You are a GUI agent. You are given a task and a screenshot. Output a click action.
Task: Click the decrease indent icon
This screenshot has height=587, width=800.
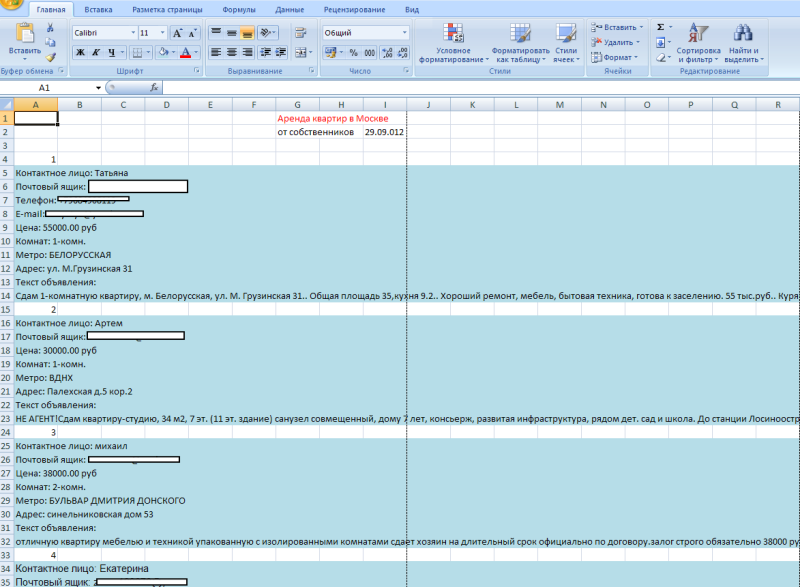(x=265, y=52)
